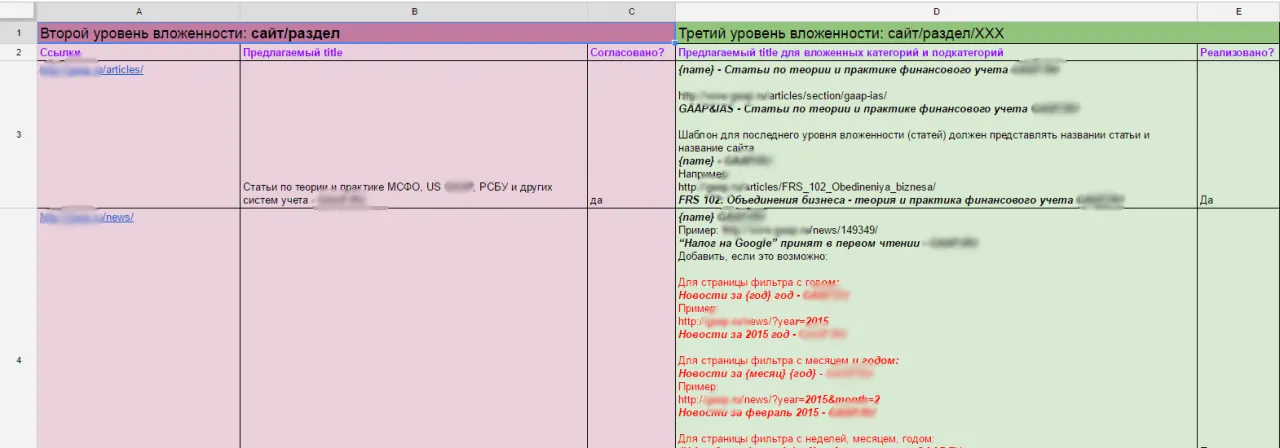Click the select-all corner box
1280x448 pixels.
click(x=18, y=10)
